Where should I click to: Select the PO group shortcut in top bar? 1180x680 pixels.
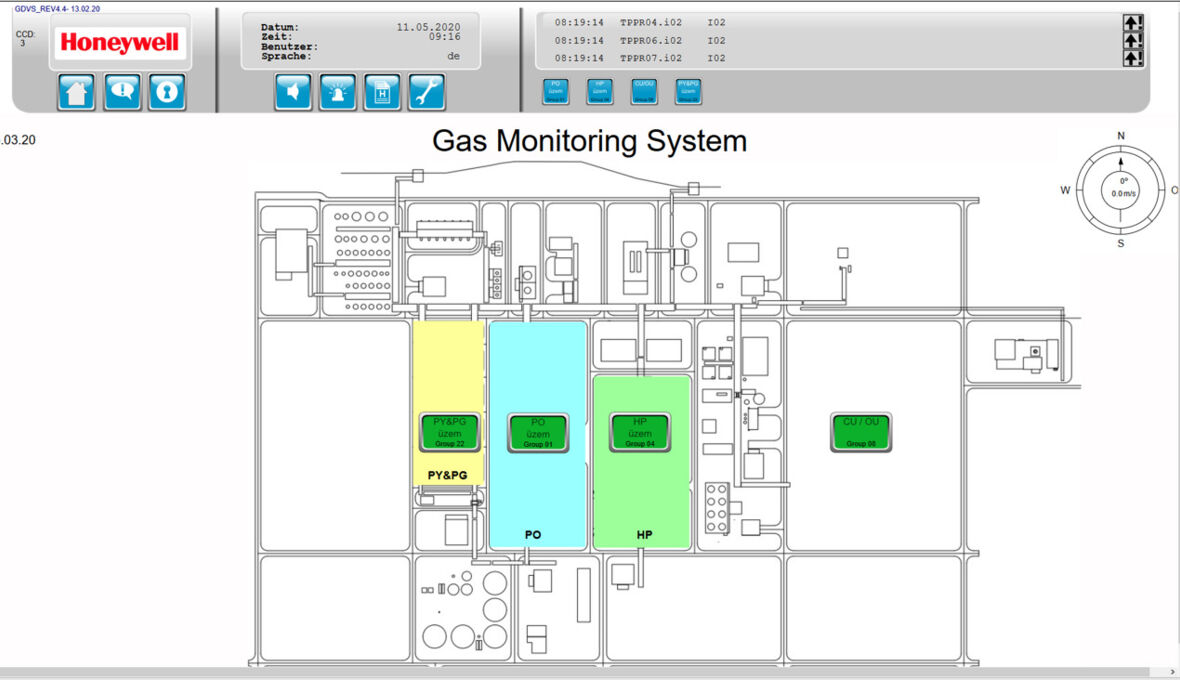[x=555, y=91]
